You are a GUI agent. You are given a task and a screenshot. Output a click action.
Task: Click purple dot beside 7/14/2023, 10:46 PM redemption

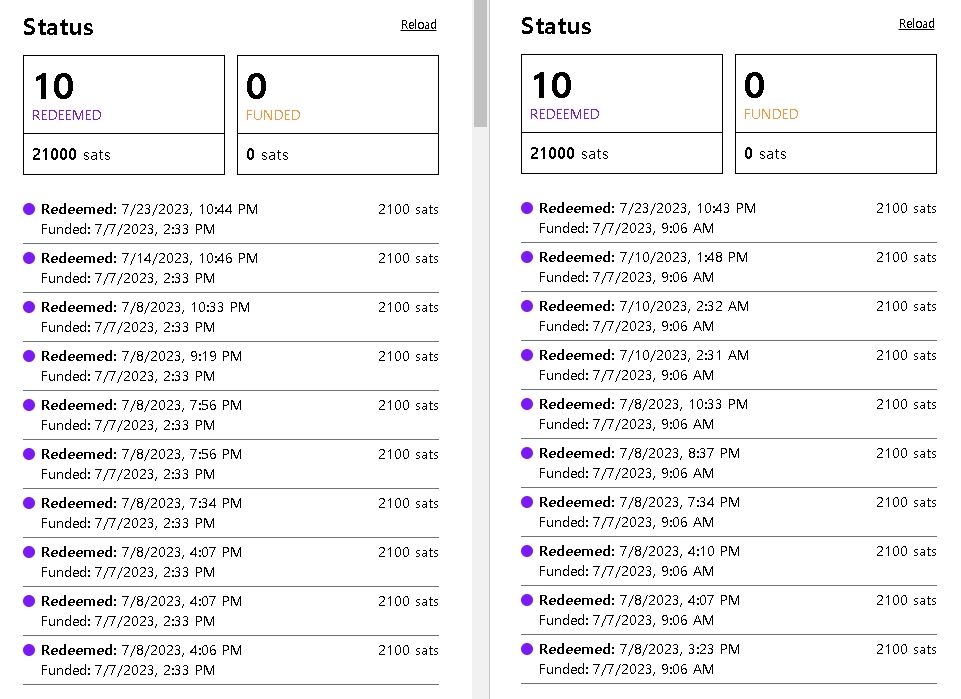pos(29,259)
